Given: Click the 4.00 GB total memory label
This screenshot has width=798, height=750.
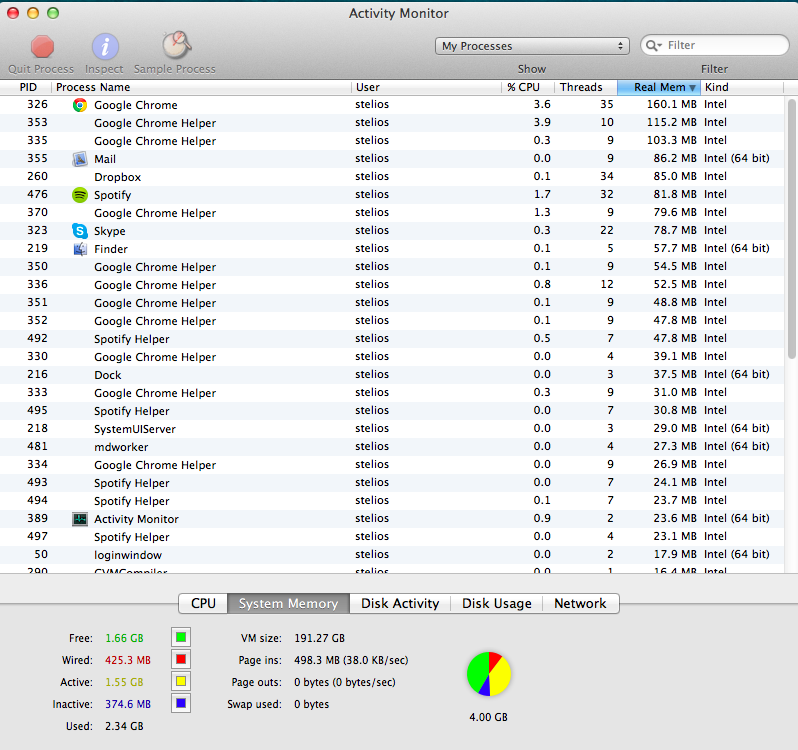Looking at the screenshot, I should [489, 717].
